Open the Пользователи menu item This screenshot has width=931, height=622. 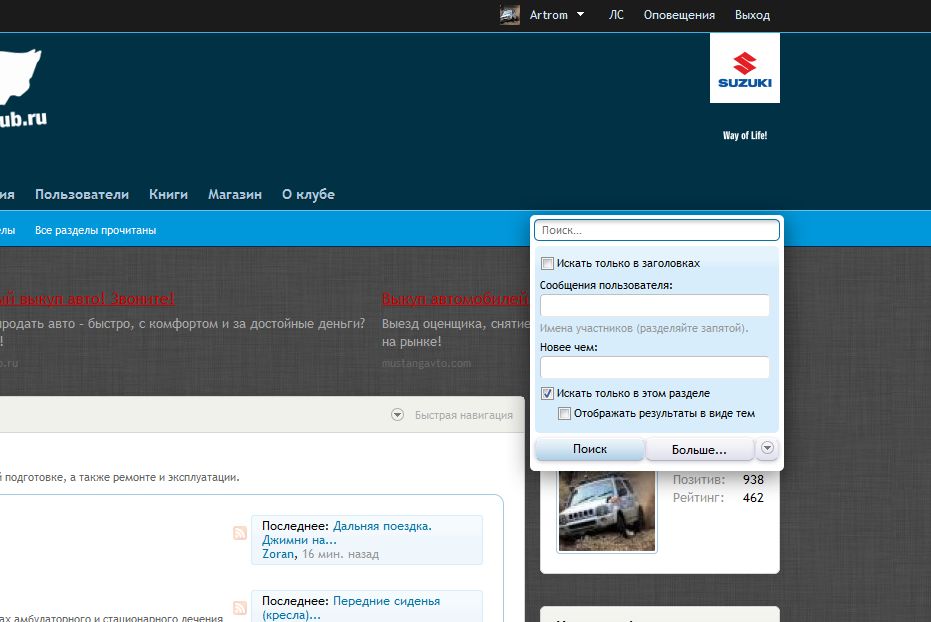click(x=82, y=195)
